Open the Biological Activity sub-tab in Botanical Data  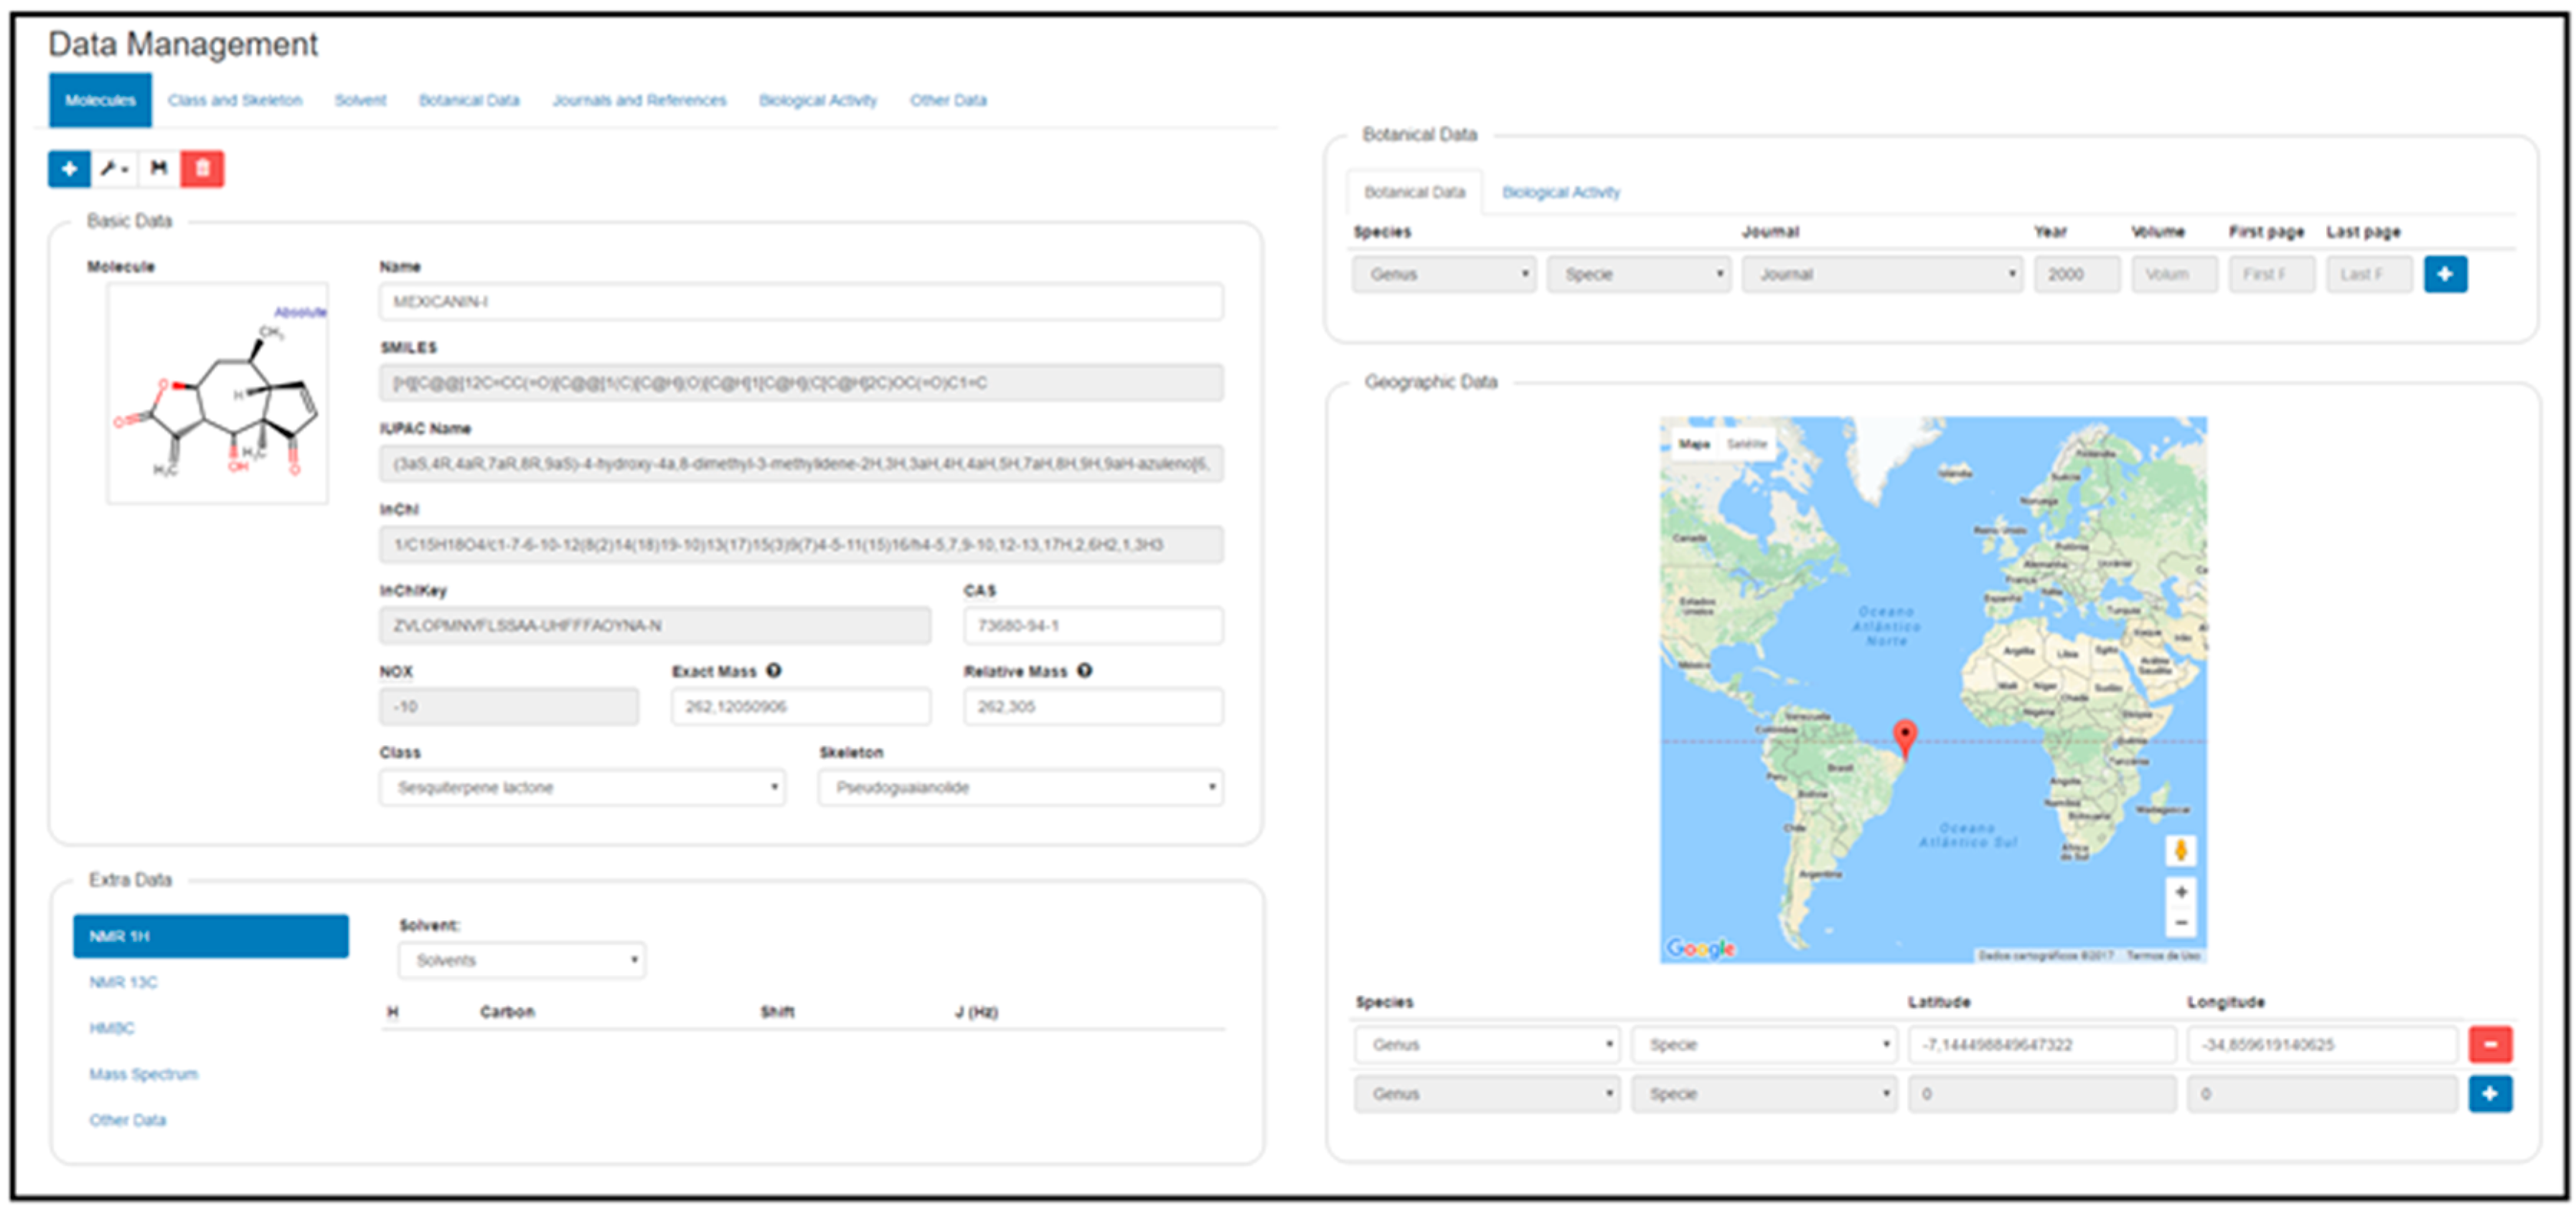pos(1560,192)
